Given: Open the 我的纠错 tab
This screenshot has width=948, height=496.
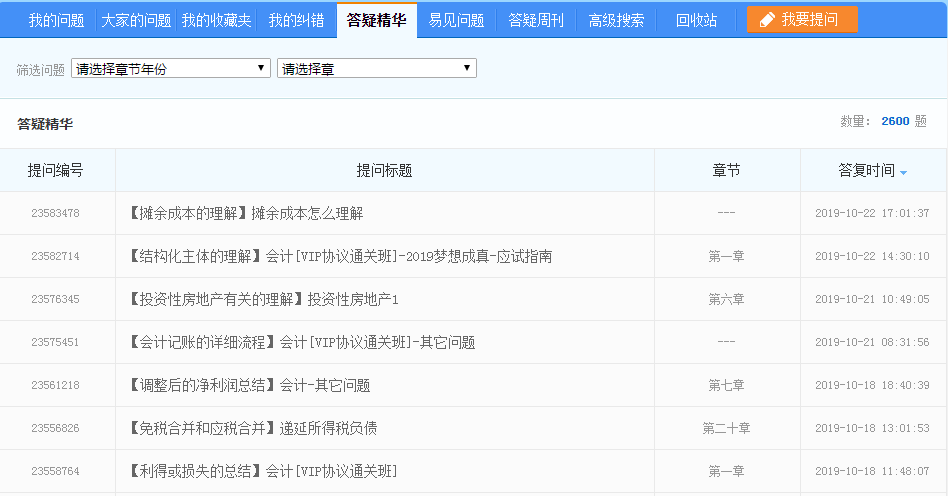Looking at the screenshot, I should pos(296,21).
